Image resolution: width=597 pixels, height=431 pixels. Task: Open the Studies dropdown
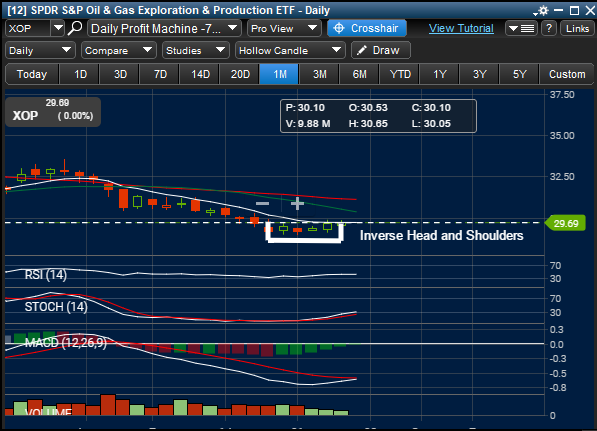[196, 50]
